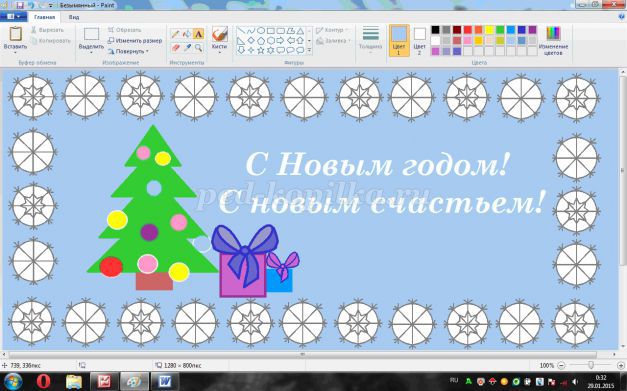Open the Size thickness dropdown

click(x=370, y=40)
